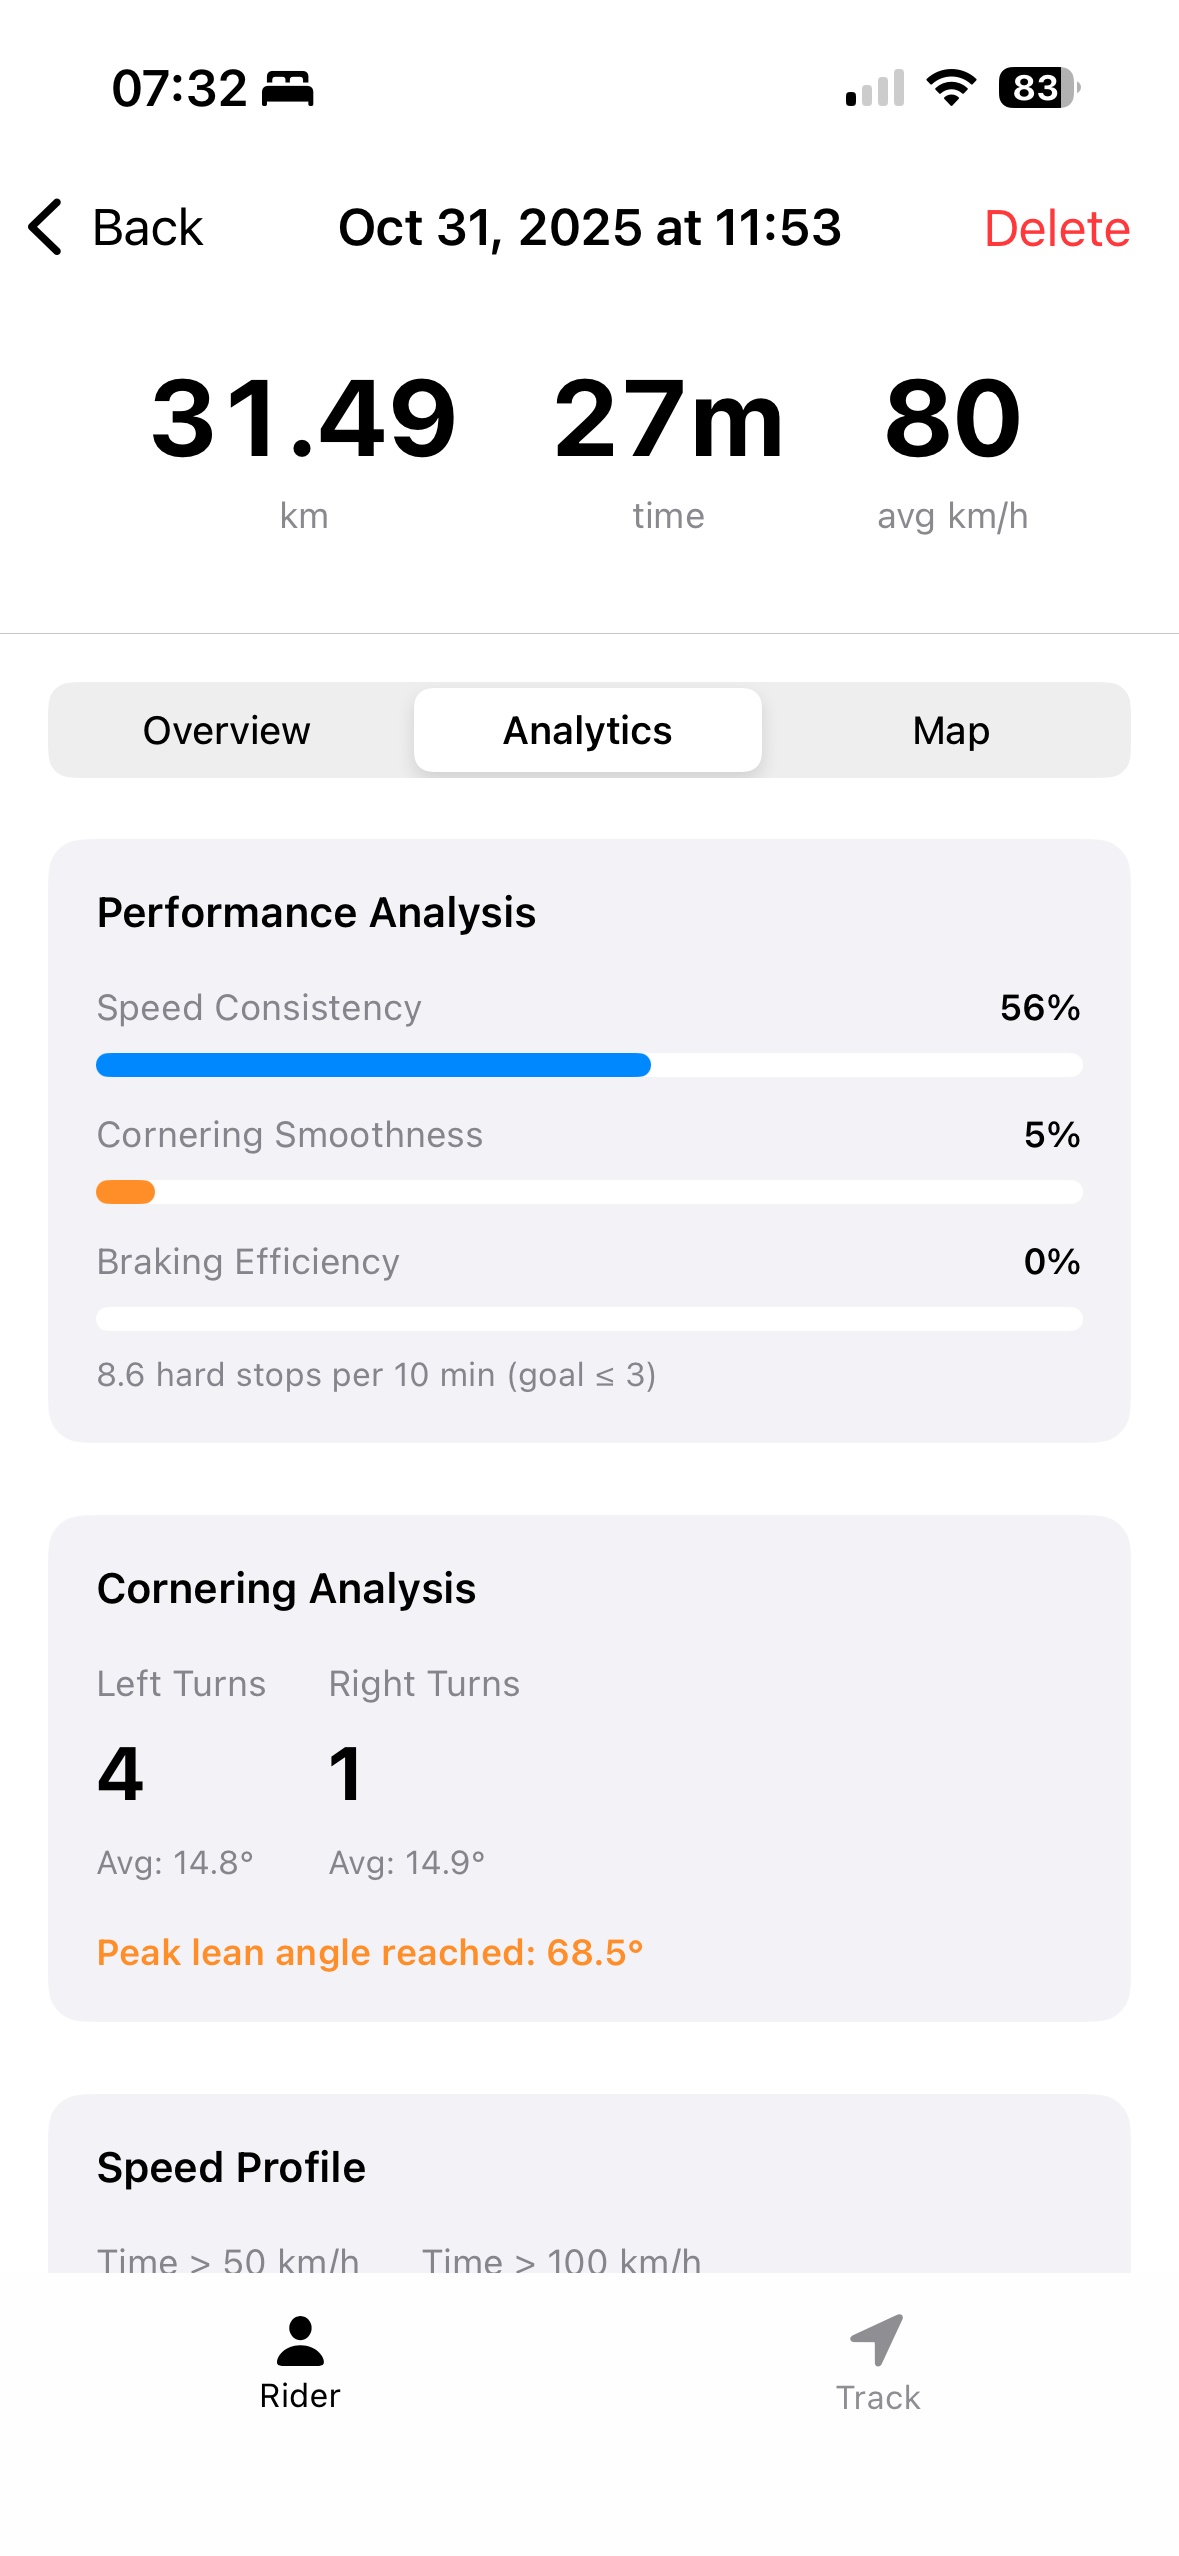Tap the 31.49 km distance stat
1179x2556 pixels.
pos(304,420)
